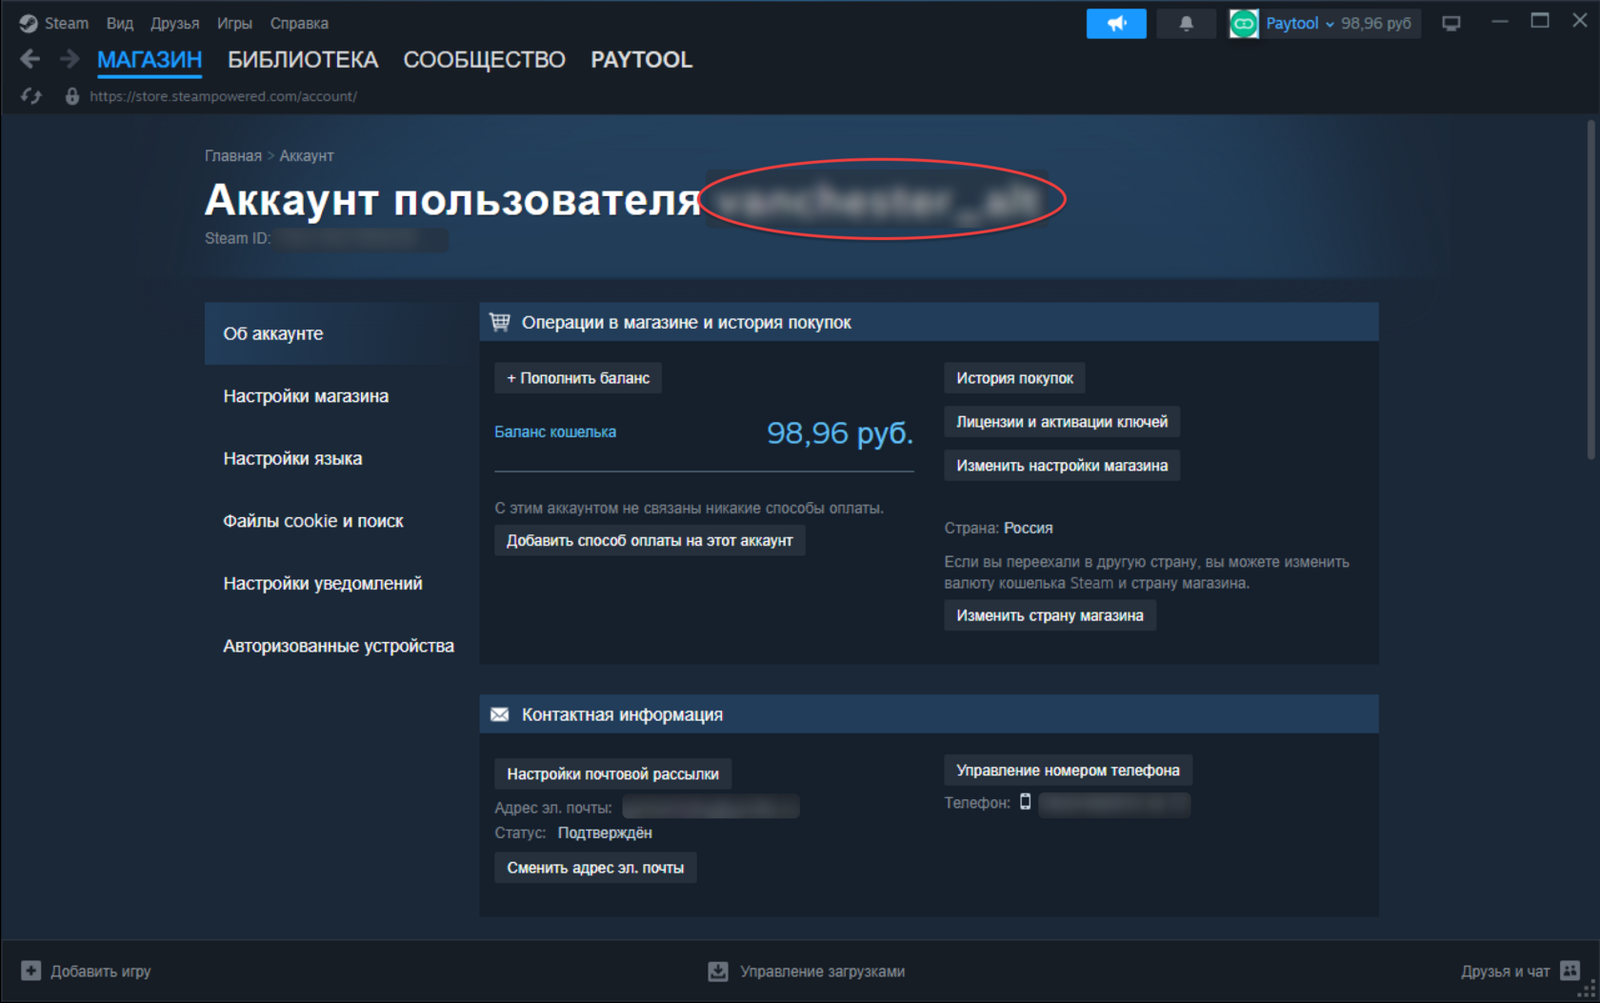Viewport: 1600px width, 1003px height.
Task: Click the envelope icon in Контактная информация header
Action: point(500,714)
